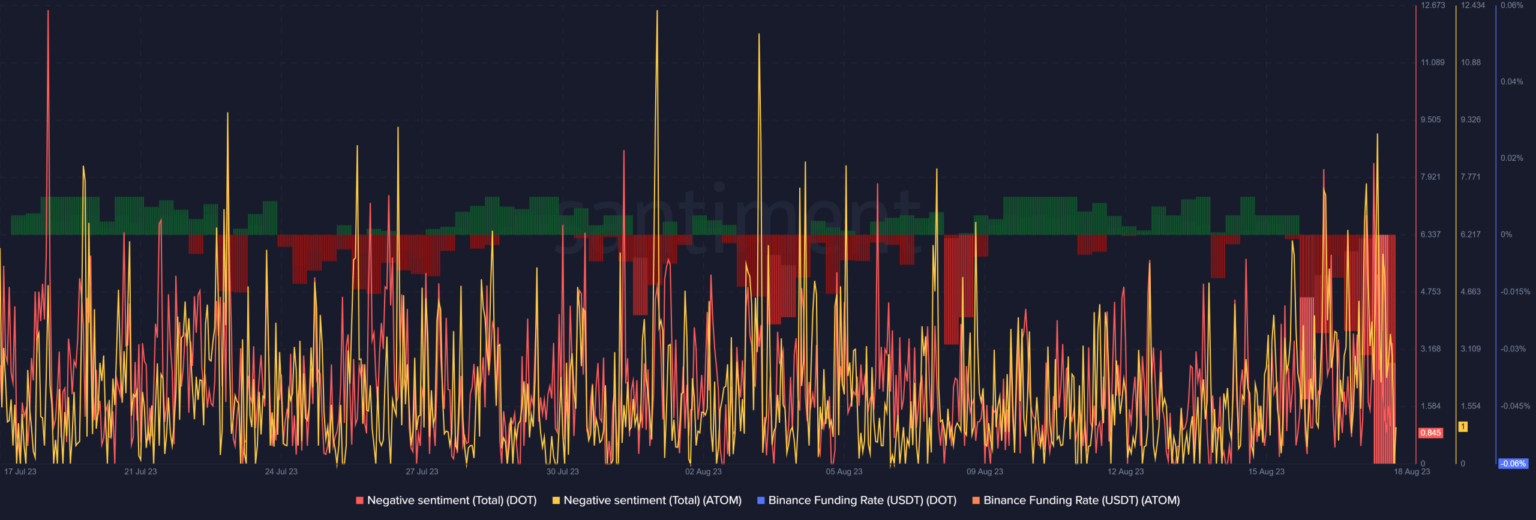Click the red DOT negative sentiment legend swatch
1536x520 pixels.
(x=361, y=499)
